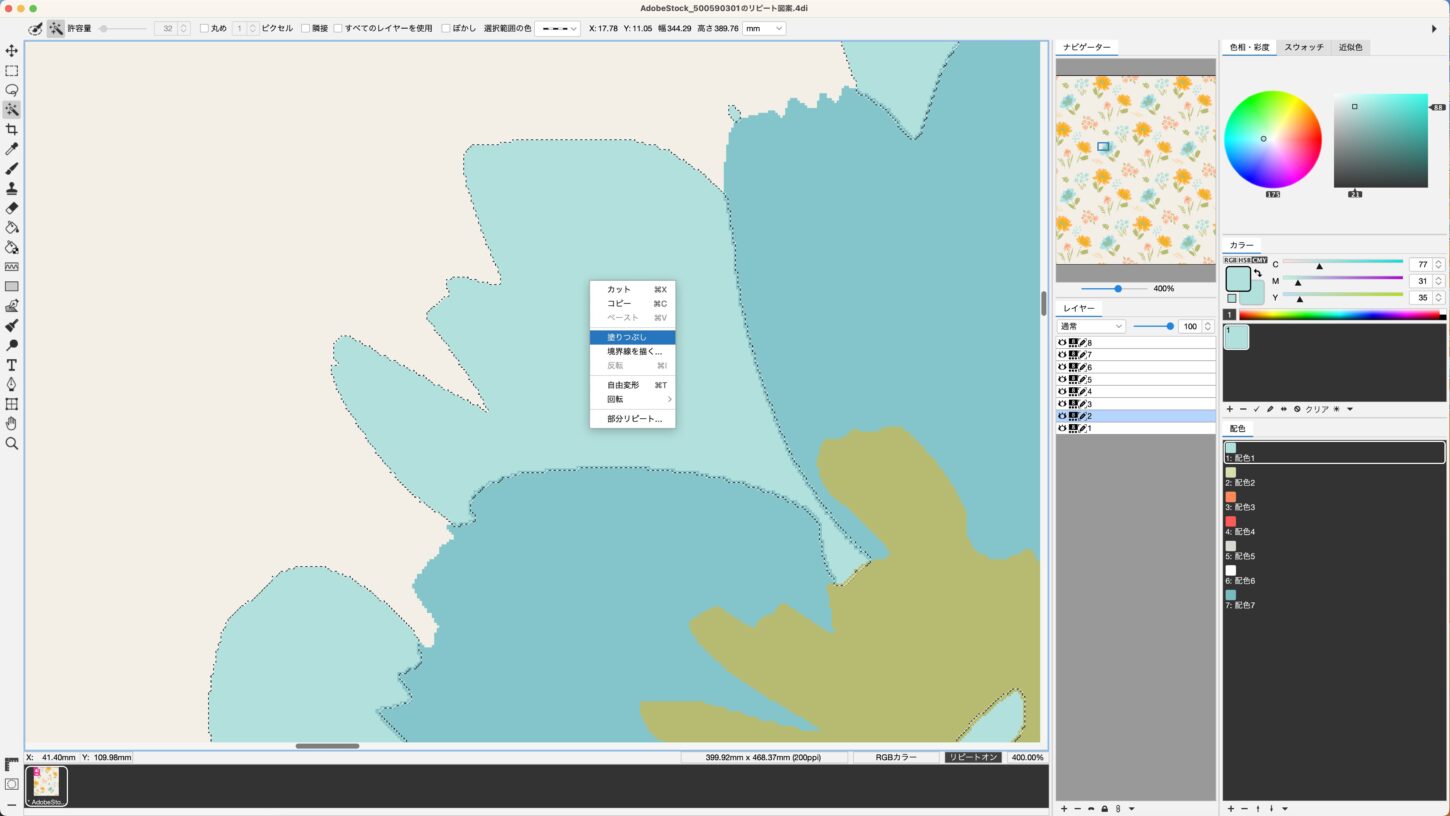
Task: Check すべてのレイヤーを使用 option
Action: [x=338, y=29]
